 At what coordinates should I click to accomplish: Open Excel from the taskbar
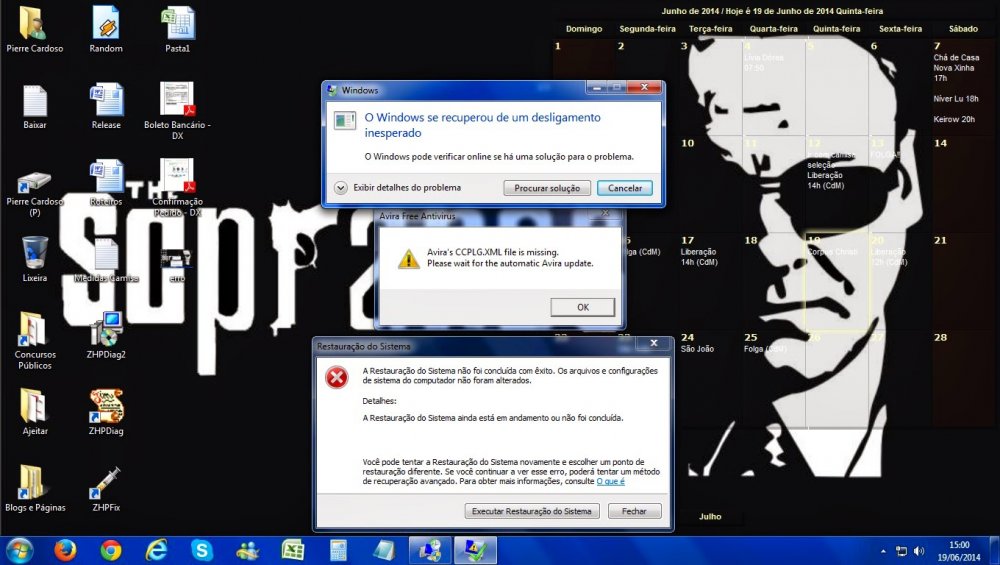click(x=293, y=550)
